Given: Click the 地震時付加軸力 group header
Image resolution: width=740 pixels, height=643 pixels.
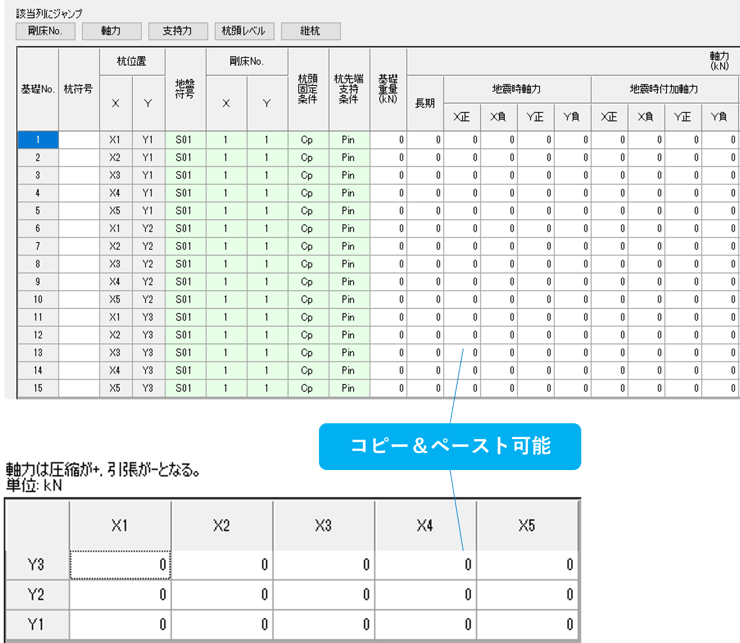Looking at the screenshot, I should pos(664,89).
